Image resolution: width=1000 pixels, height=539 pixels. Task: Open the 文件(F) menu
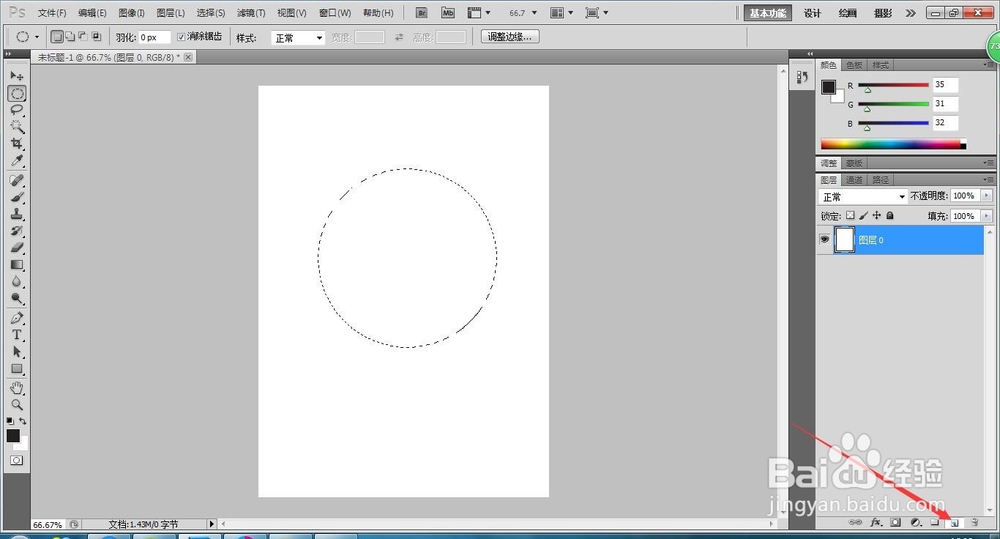click(x=52, y=13)
